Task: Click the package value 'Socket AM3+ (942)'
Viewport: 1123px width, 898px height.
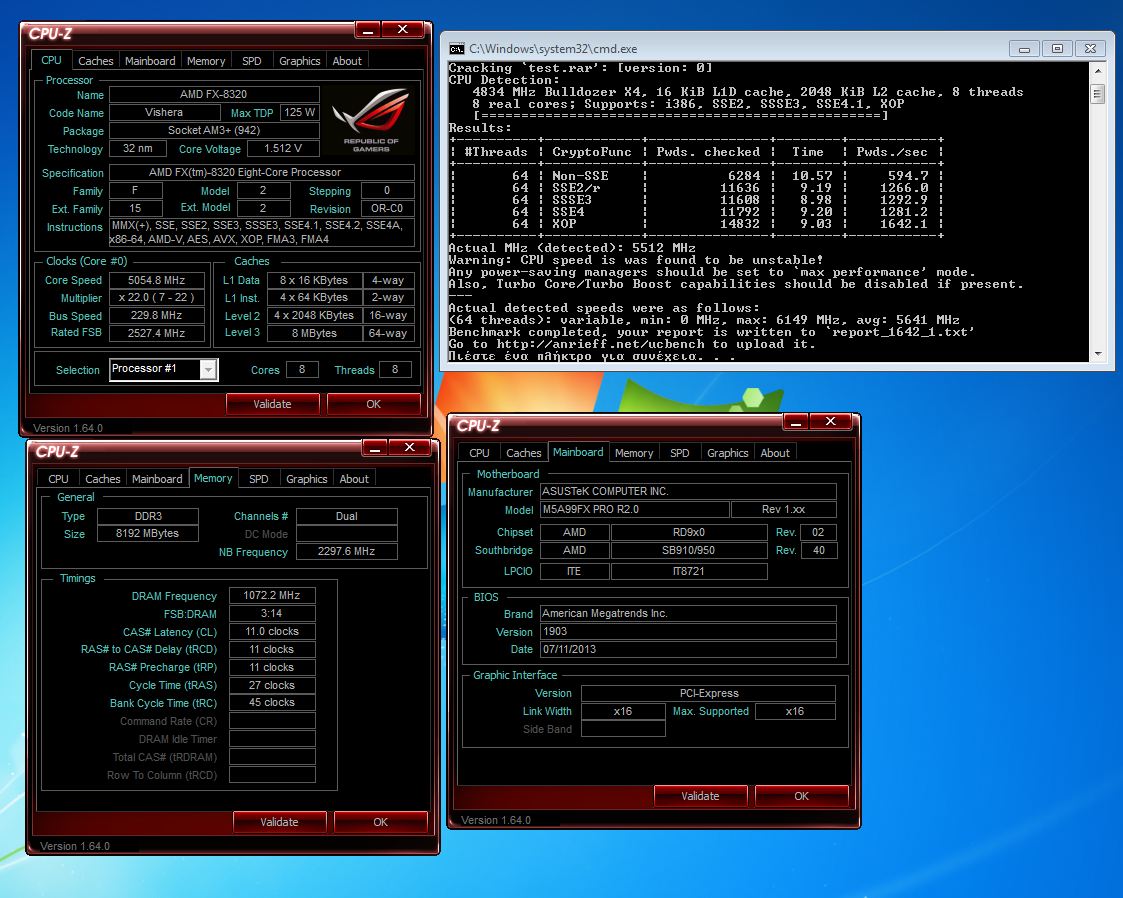Action: pyautogui.click(x=213, y=130)
